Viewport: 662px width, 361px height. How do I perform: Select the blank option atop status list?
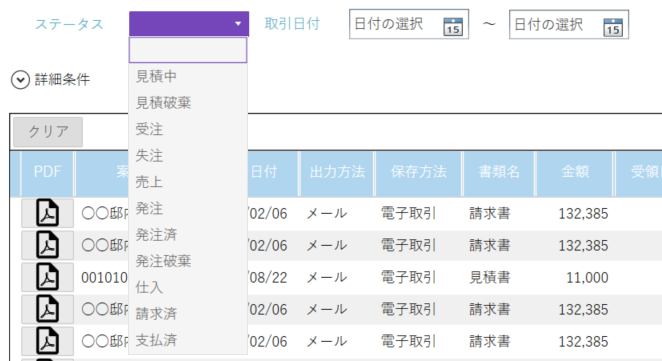pos(188,50)
